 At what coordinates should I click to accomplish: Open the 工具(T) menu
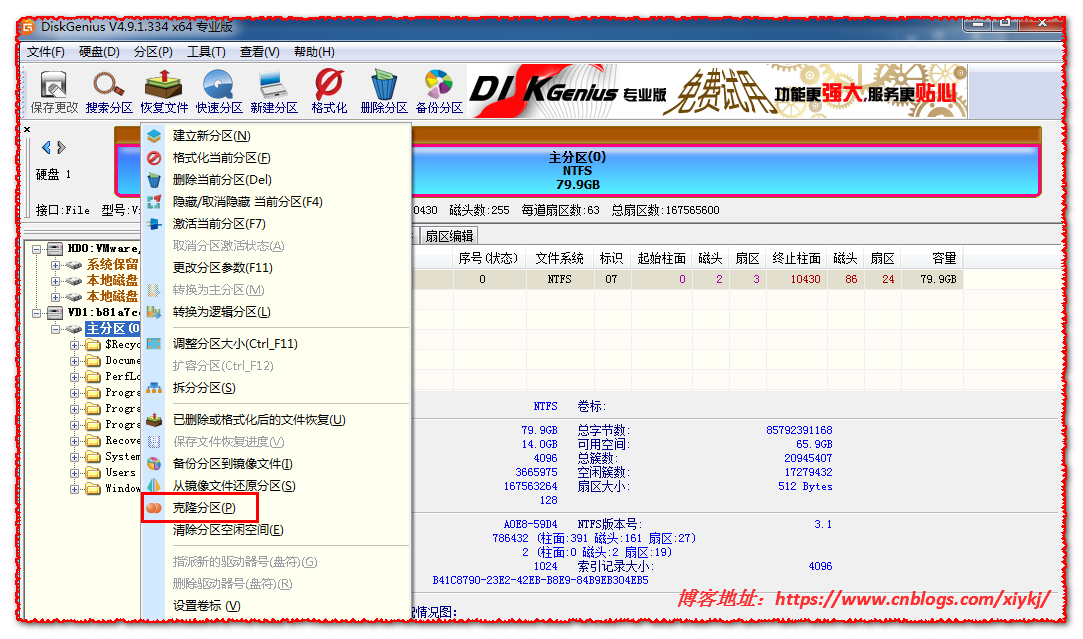point(206,52)
